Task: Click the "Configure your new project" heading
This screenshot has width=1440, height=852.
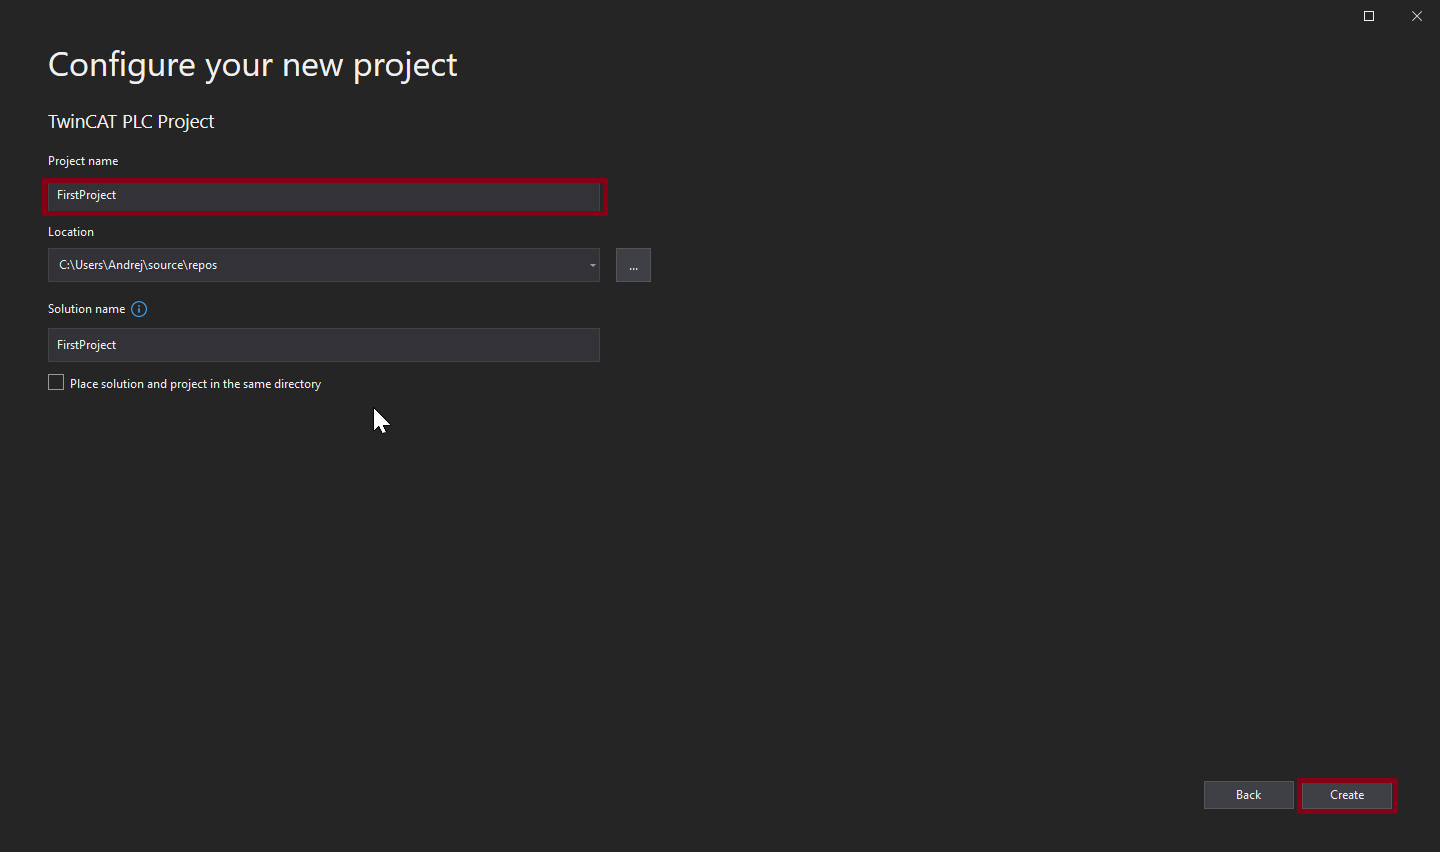Action: coord(252,65)
